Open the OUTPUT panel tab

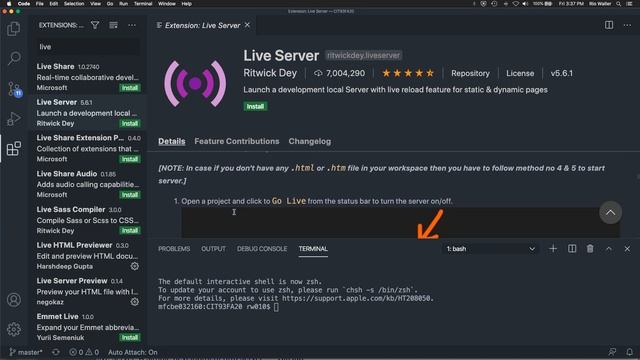[x=213, y=249]
